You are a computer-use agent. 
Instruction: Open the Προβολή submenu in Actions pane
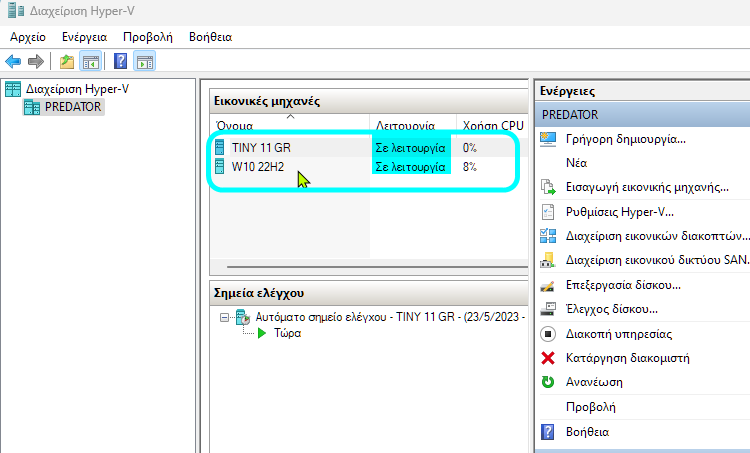(x=591, y=407)
